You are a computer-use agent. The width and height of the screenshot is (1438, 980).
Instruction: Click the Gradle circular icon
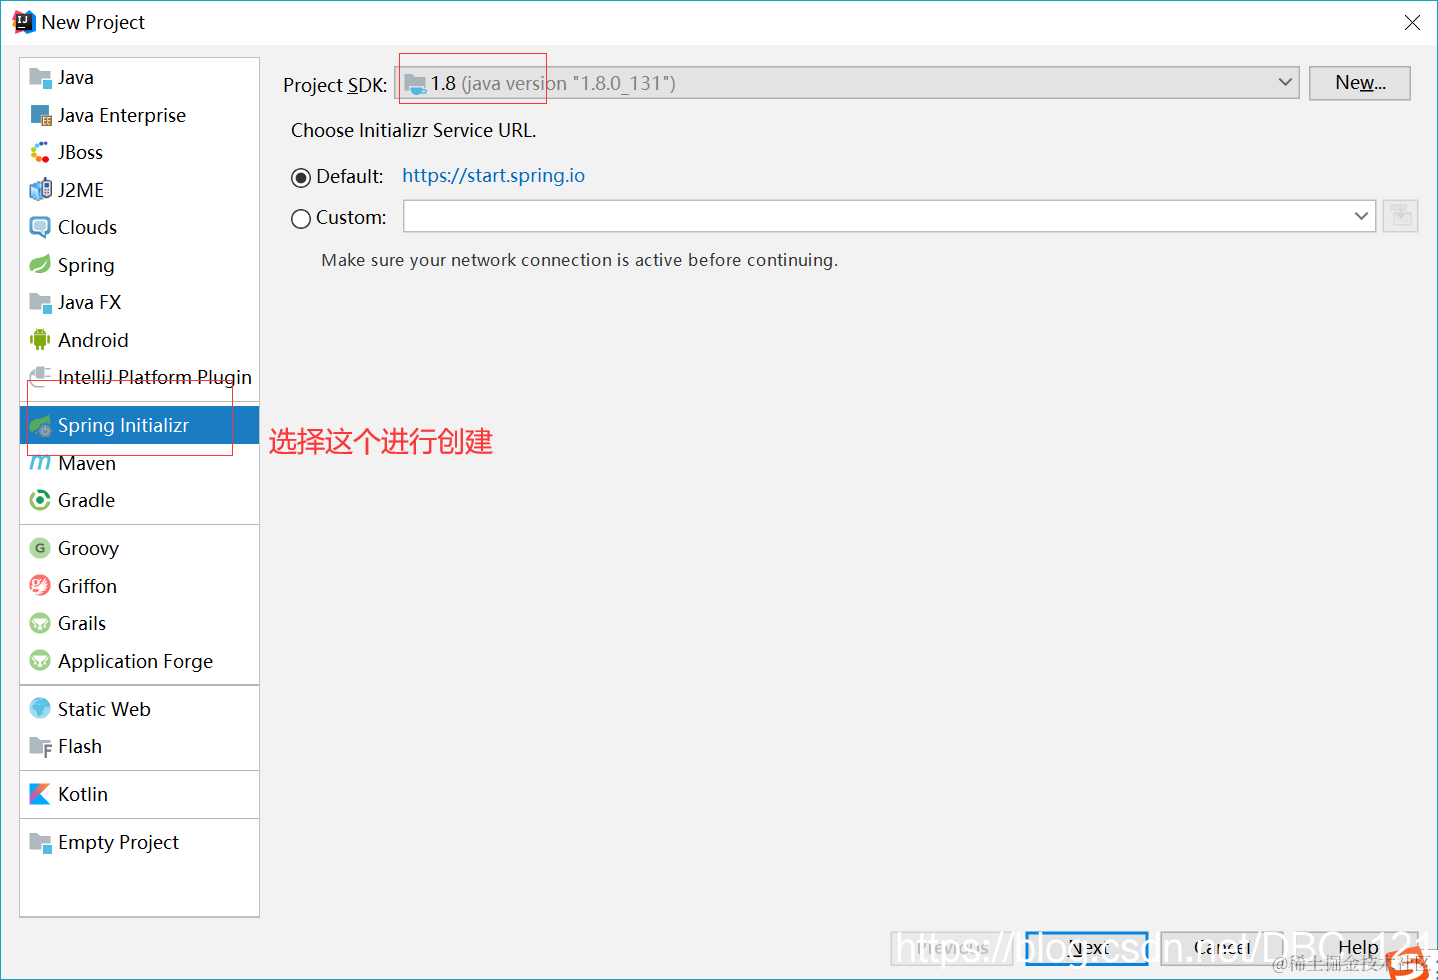40,500
